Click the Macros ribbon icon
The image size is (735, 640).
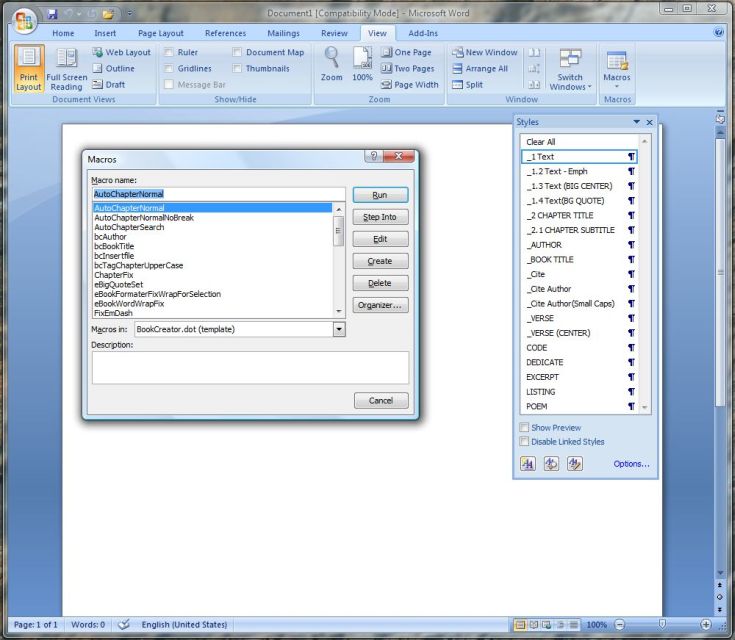617,69
